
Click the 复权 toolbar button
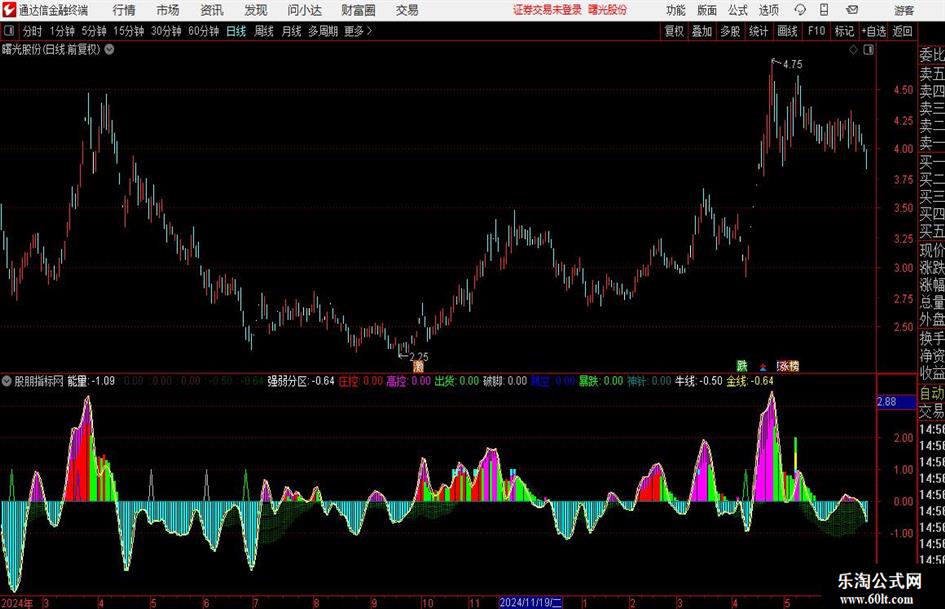click(674, 31)
